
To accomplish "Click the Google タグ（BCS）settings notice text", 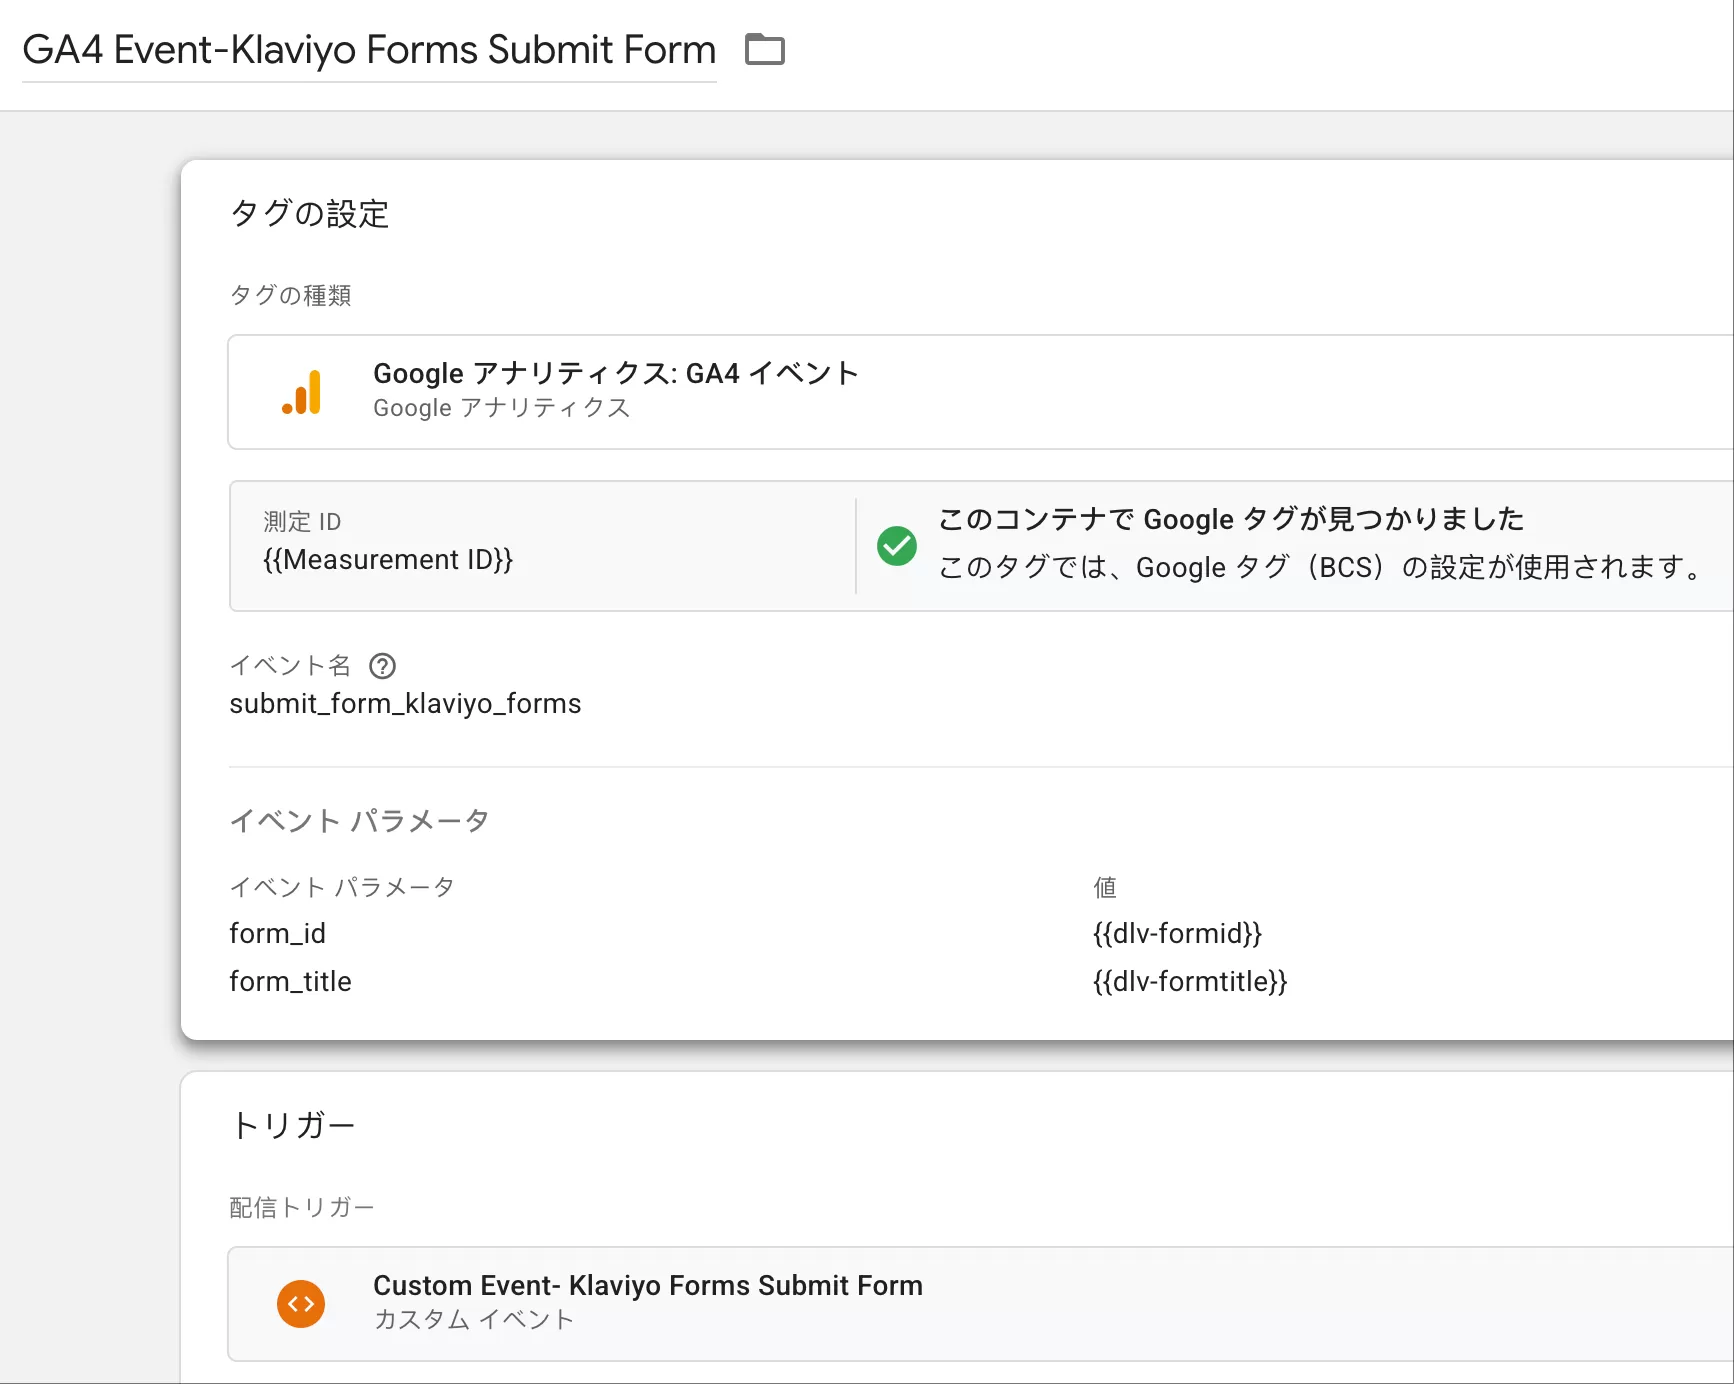I will (x=1322, y=568).
